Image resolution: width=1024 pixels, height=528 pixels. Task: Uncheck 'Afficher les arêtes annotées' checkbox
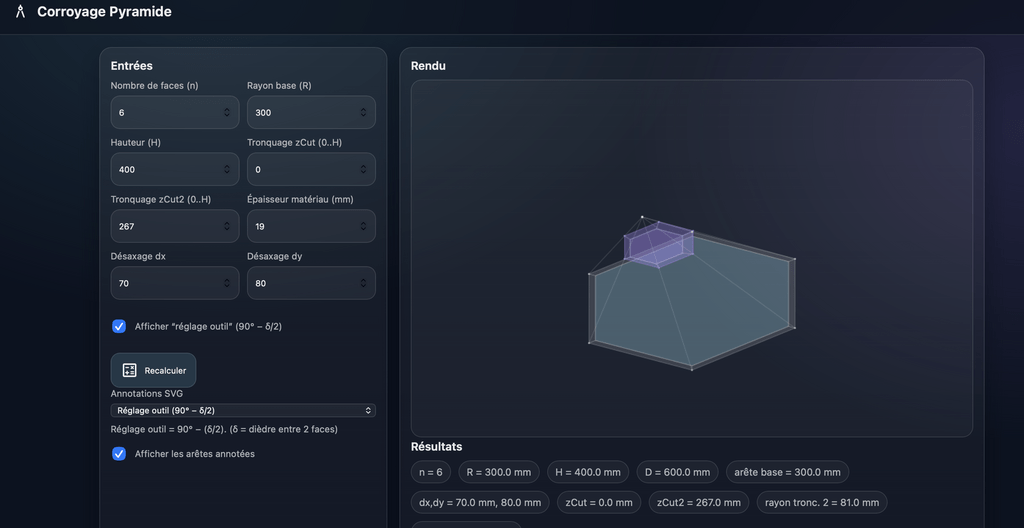[119, 454]
